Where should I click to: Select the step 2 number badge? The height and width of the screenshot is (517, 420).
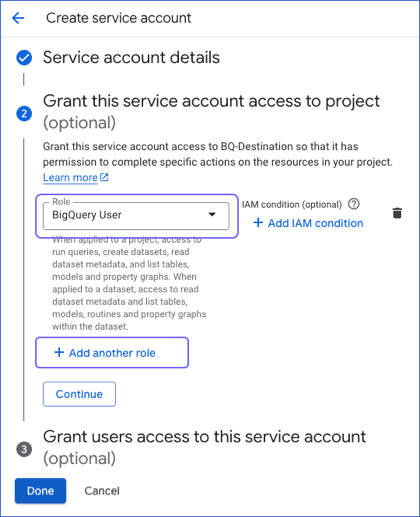point(24,114)
